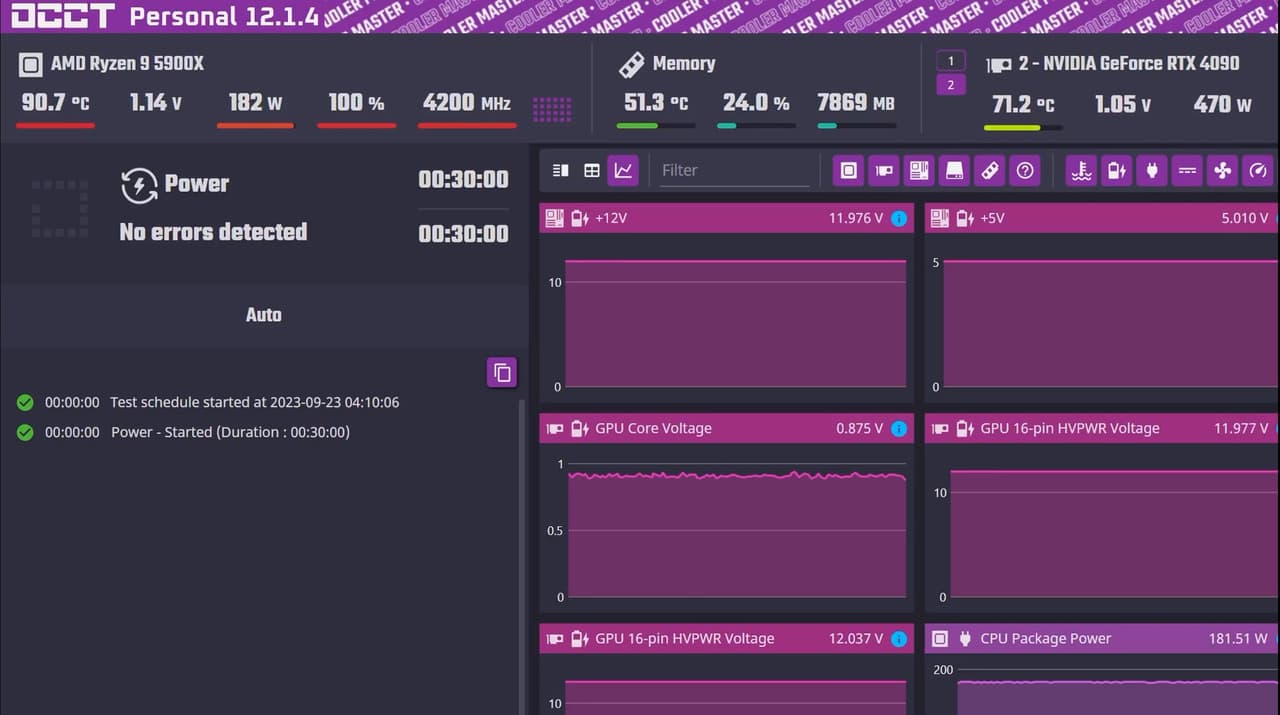Click the CPU Package Power panel header

[1102, 639]
